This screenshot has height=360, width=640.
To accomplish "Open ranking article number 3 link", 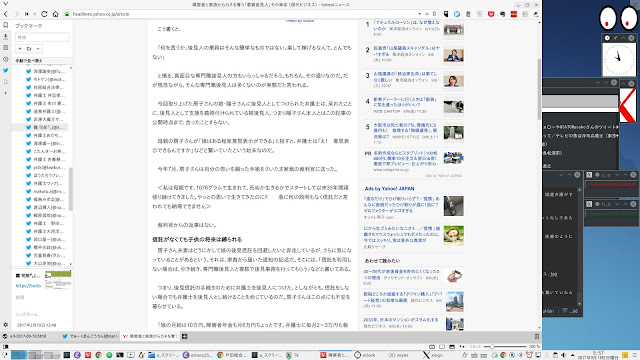I will click(405, 76).
